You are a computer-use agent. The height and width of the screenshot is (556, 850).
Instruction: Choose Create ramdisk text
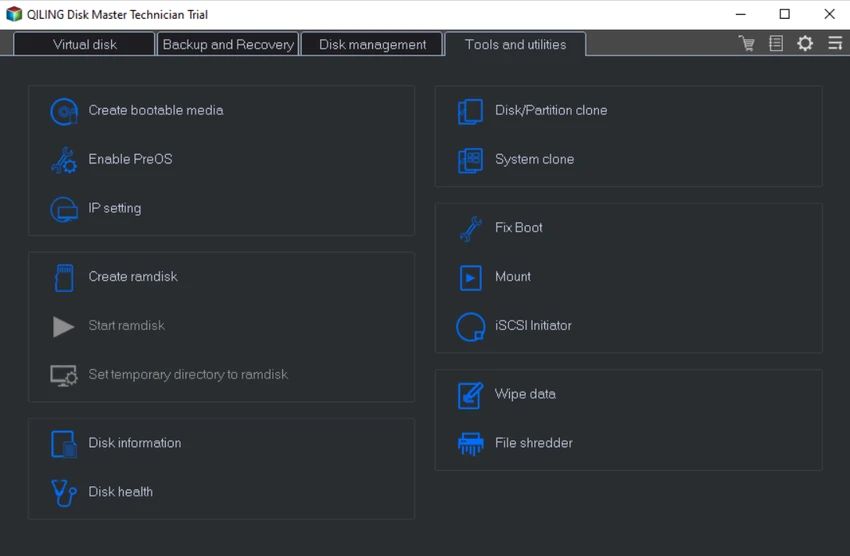(133, 276)
